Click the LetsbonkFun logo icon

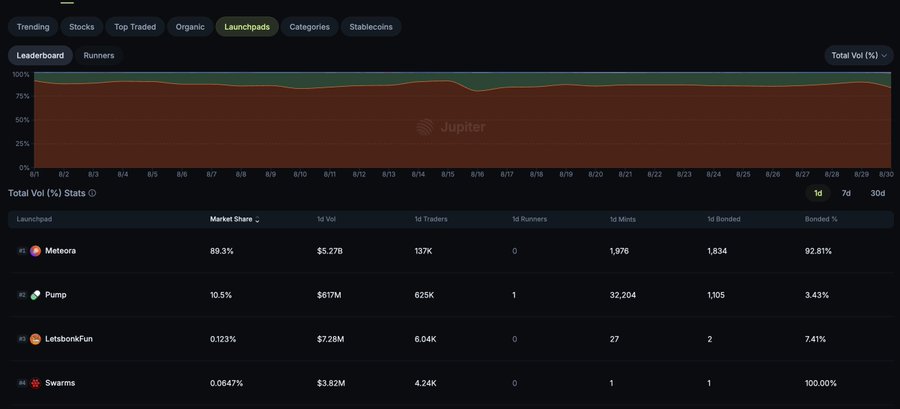point(36,339)
